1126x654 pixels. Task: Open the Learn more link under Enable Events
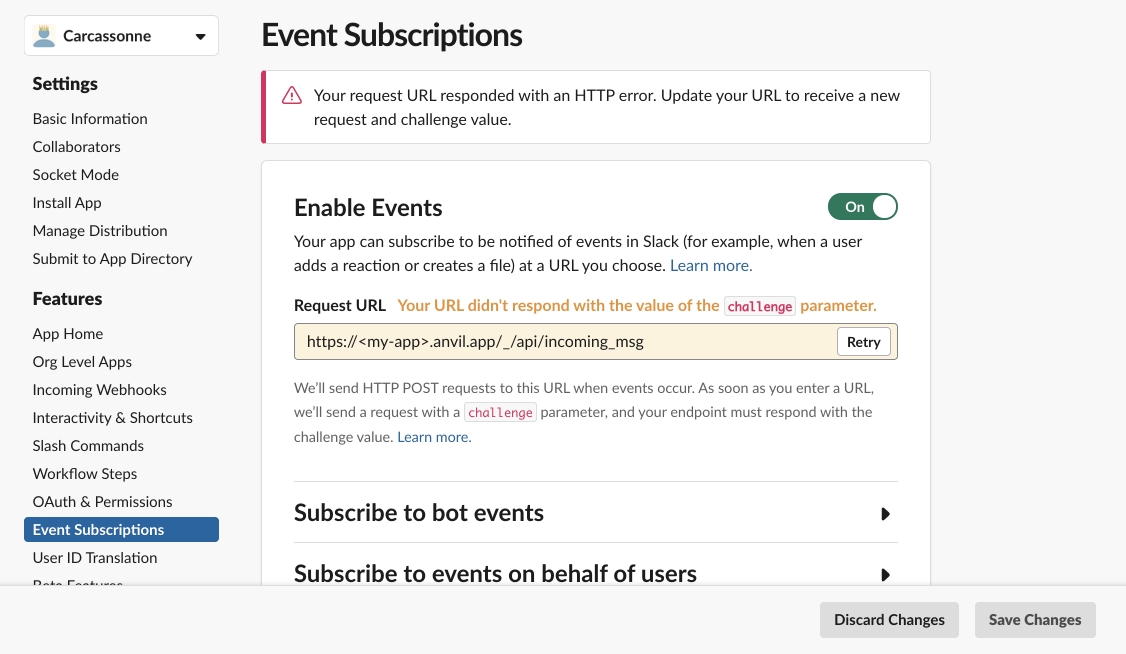(x=711, y=266)
